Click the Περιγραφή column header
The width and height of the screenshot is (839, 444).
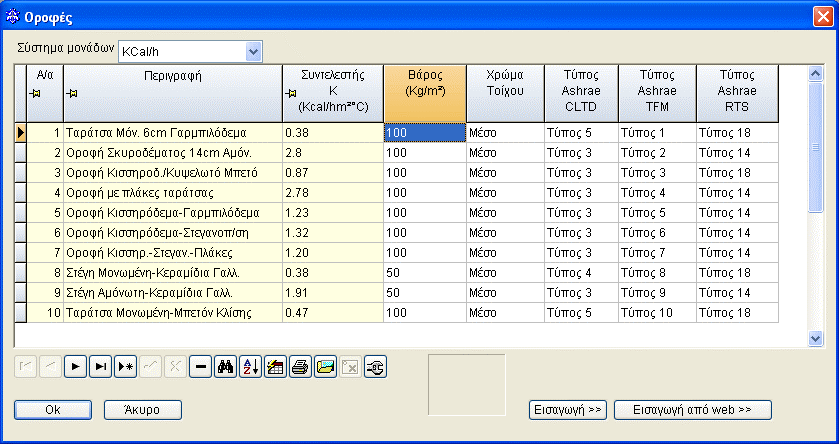173,94
